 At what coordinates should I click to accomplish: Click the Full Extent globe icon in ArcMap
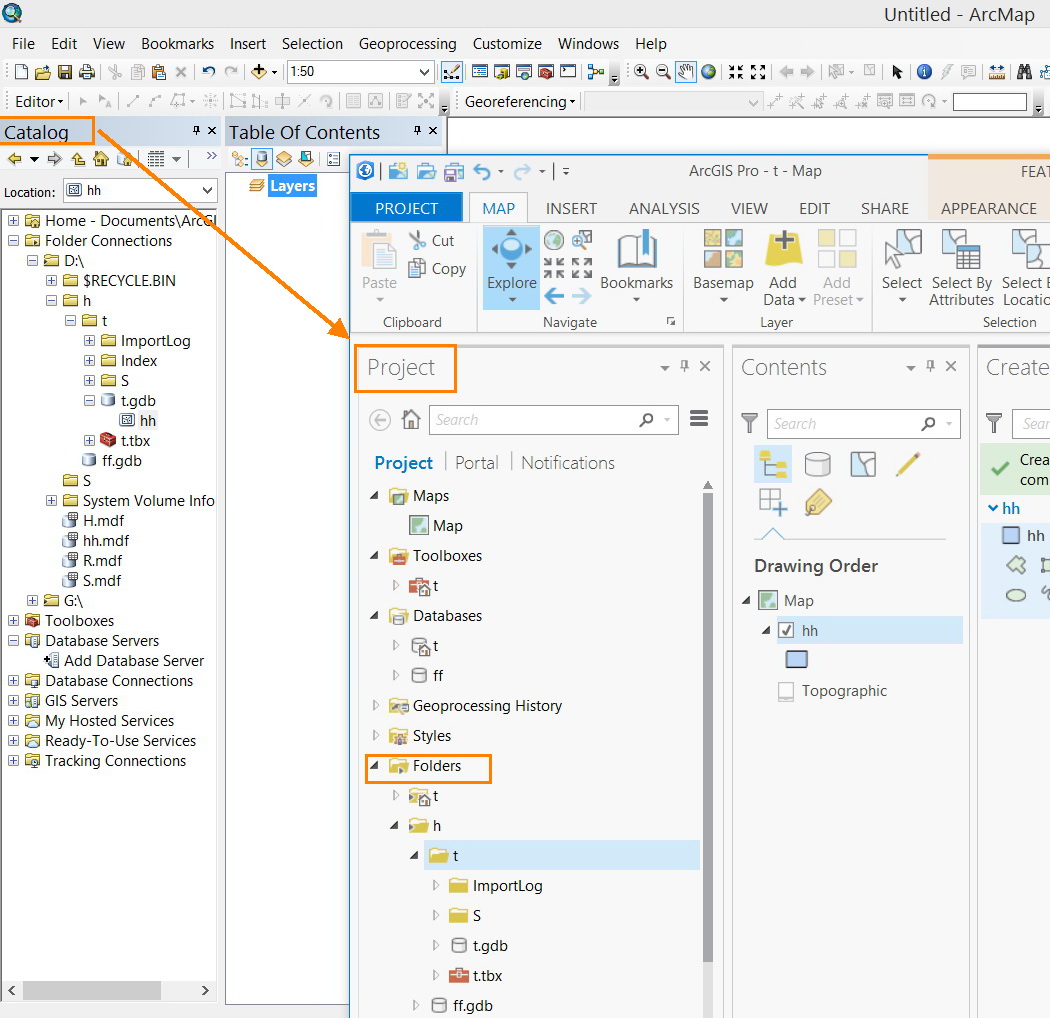tap(708, 72)
